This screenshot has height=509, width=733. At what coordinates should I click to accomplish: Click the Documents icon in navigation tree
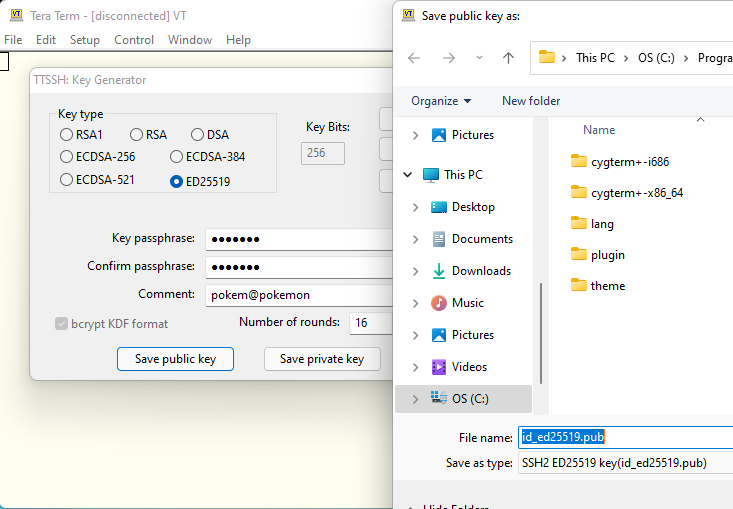pyautogui.click(x=438, y=239)
